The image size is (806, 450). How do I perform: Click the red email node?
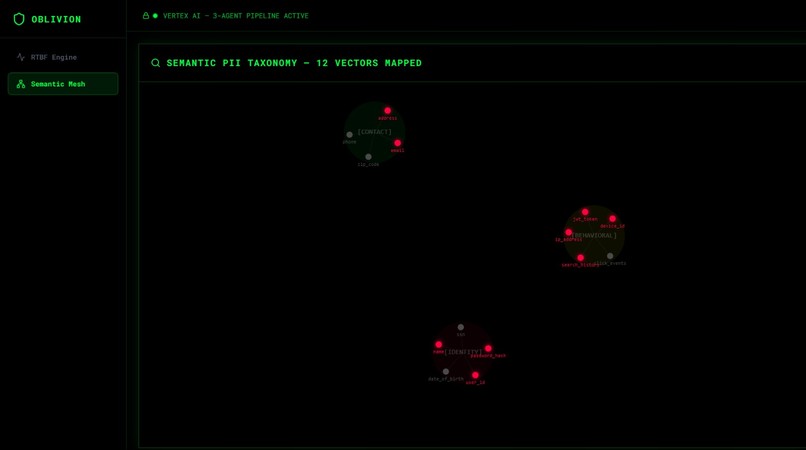(397, 143)
